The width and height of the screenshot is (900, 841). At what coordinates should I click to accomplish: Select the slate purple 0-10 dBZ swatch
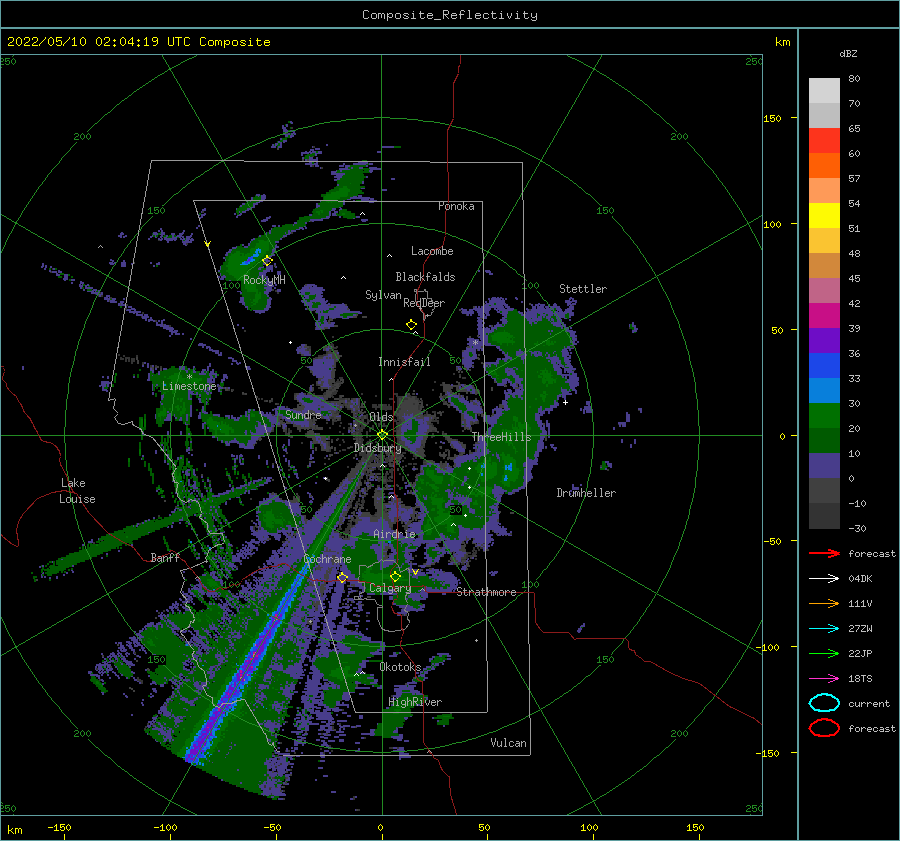click(824, 465)
